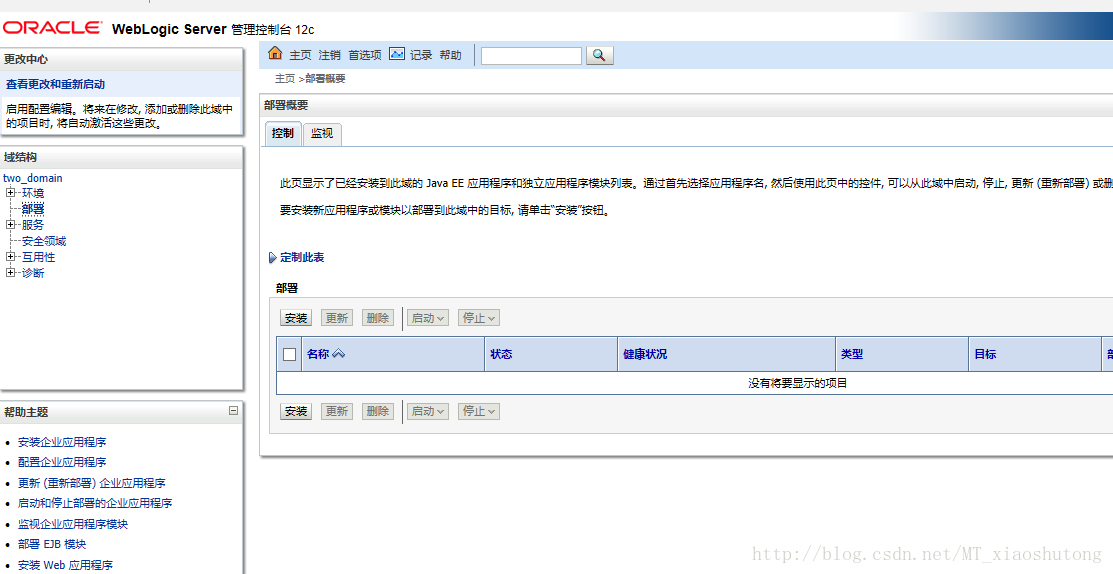
Task: Select 部署 in the domain tree
Action: pos(33,209)
